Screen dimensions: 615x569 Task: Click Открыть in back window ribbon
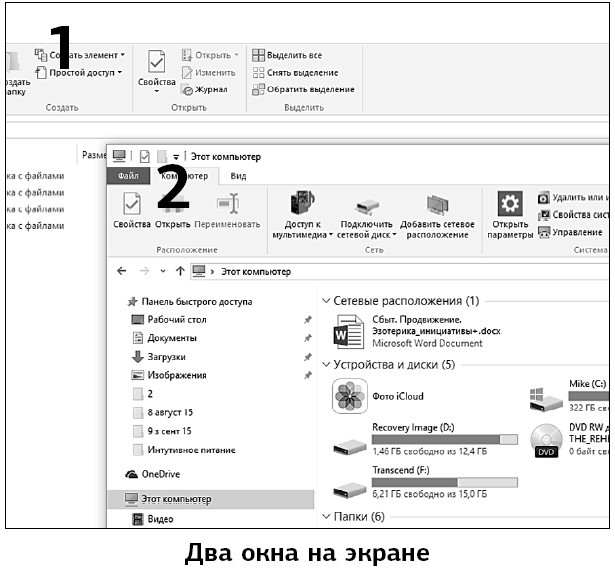[210, 55]
